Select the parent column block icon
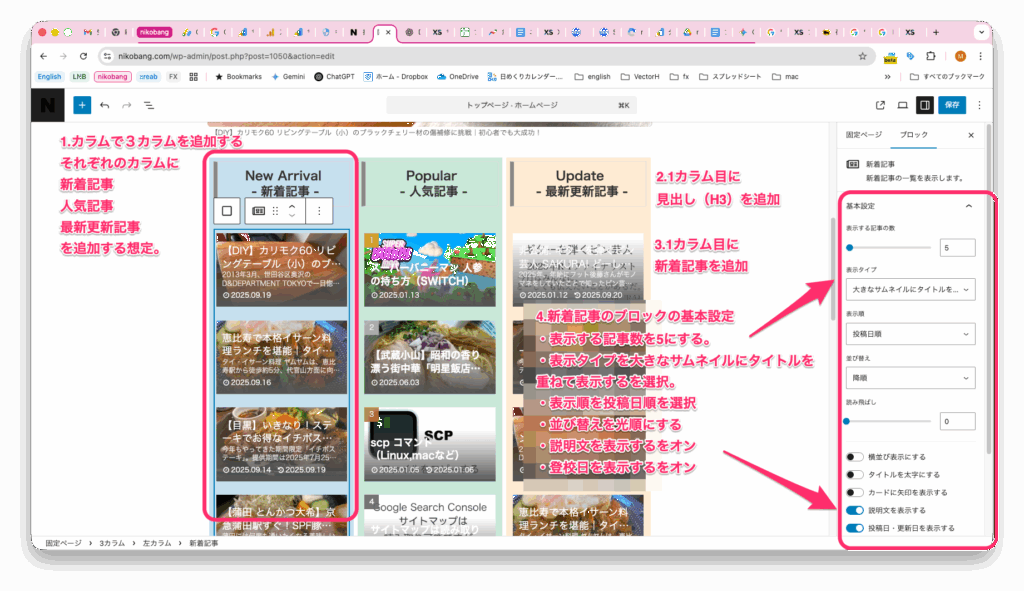Viewport: 1024px width, 591px height. click(227, 211)
